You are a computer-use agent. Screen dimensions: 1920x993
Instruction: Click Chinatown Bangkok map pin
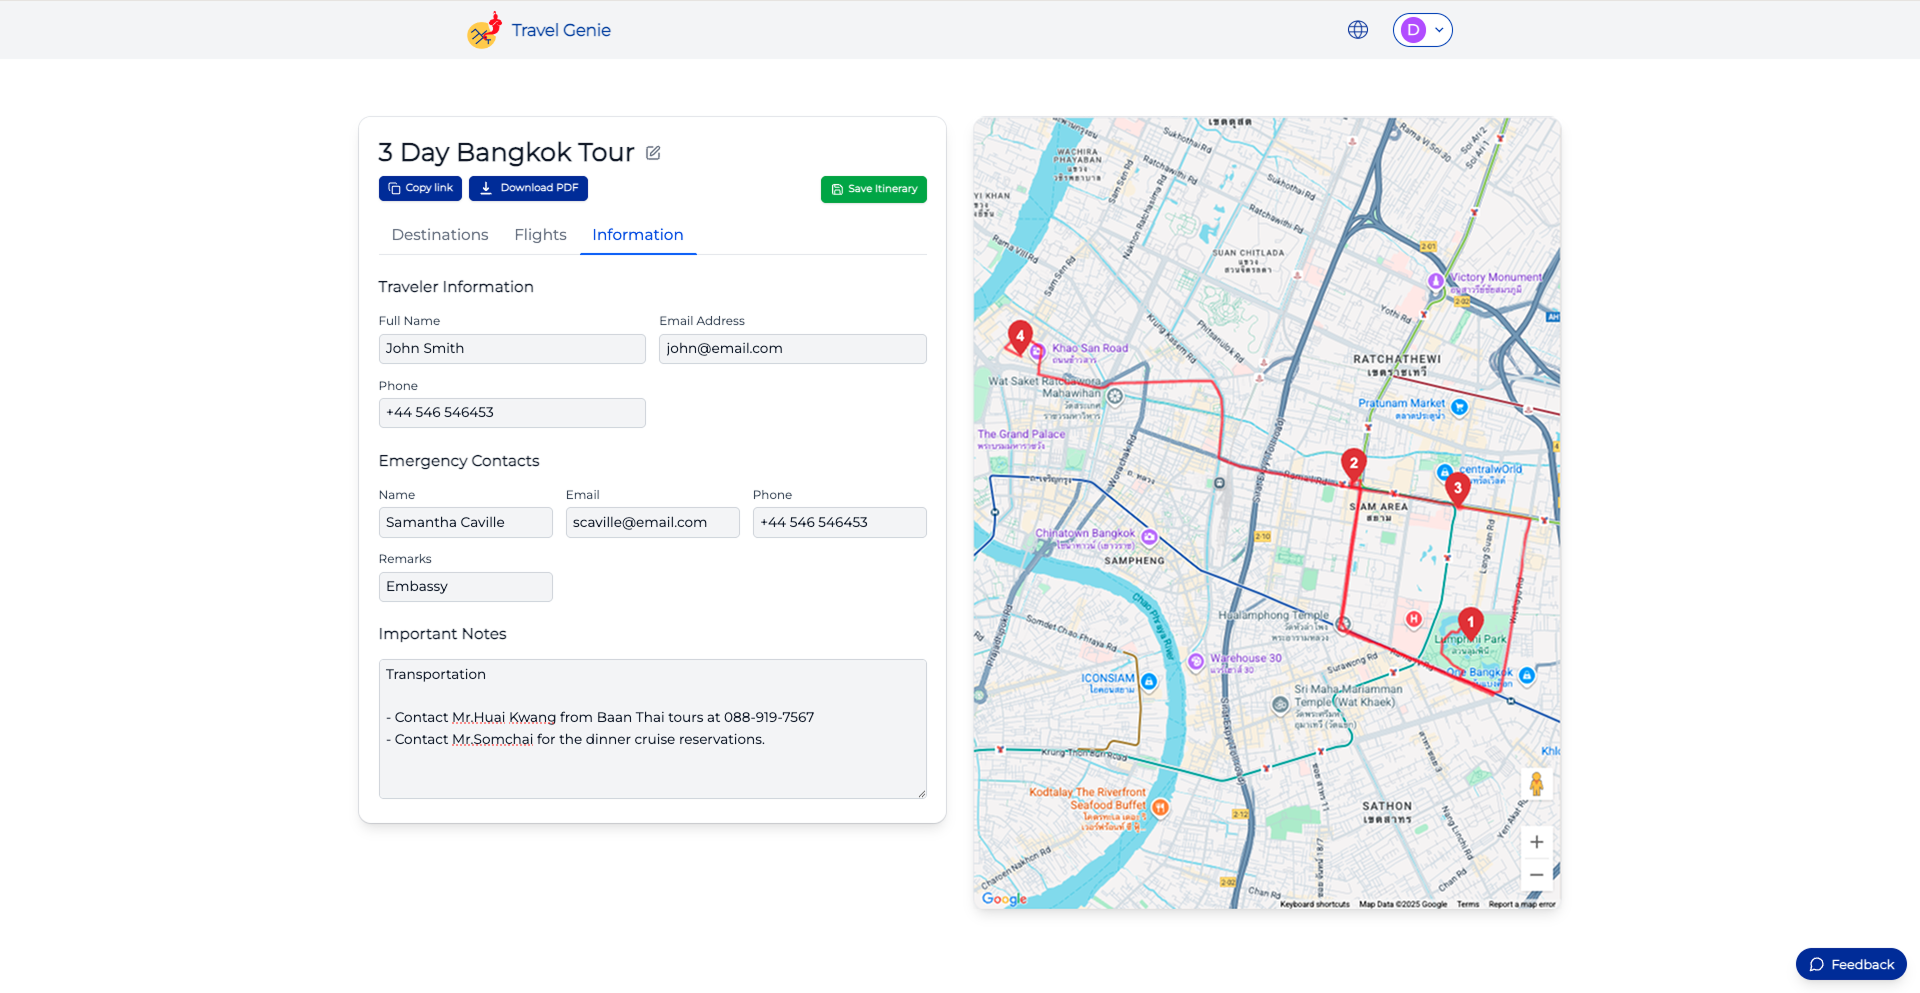pyautogui.click(x=1149, y=537)
